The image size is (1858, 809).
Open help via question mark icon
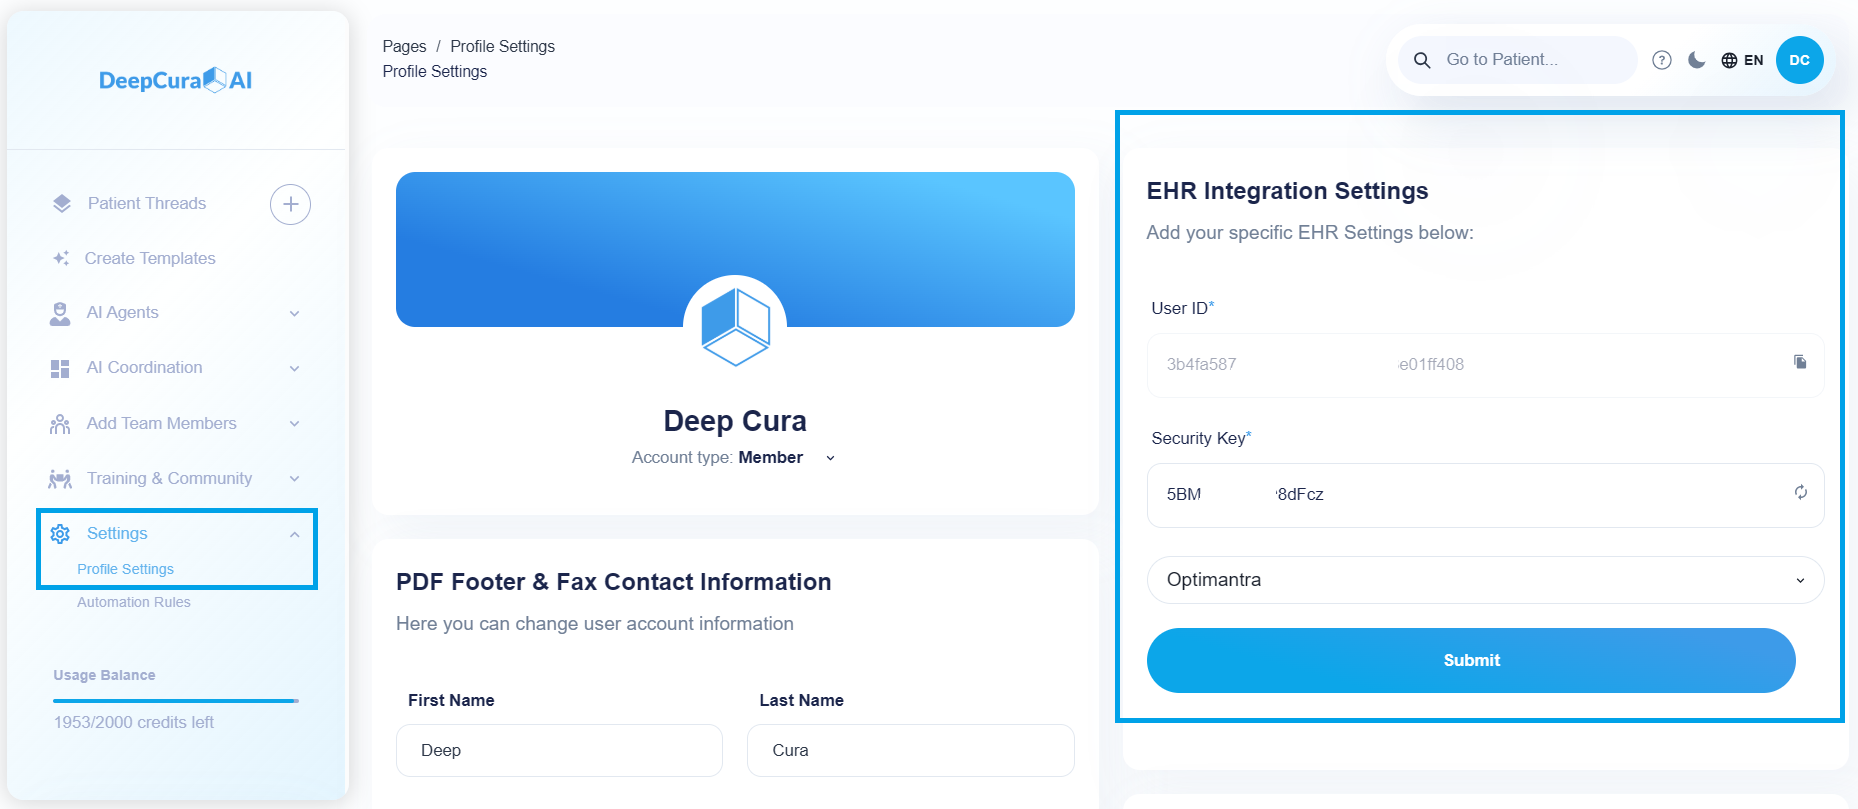coord(1662,60)
